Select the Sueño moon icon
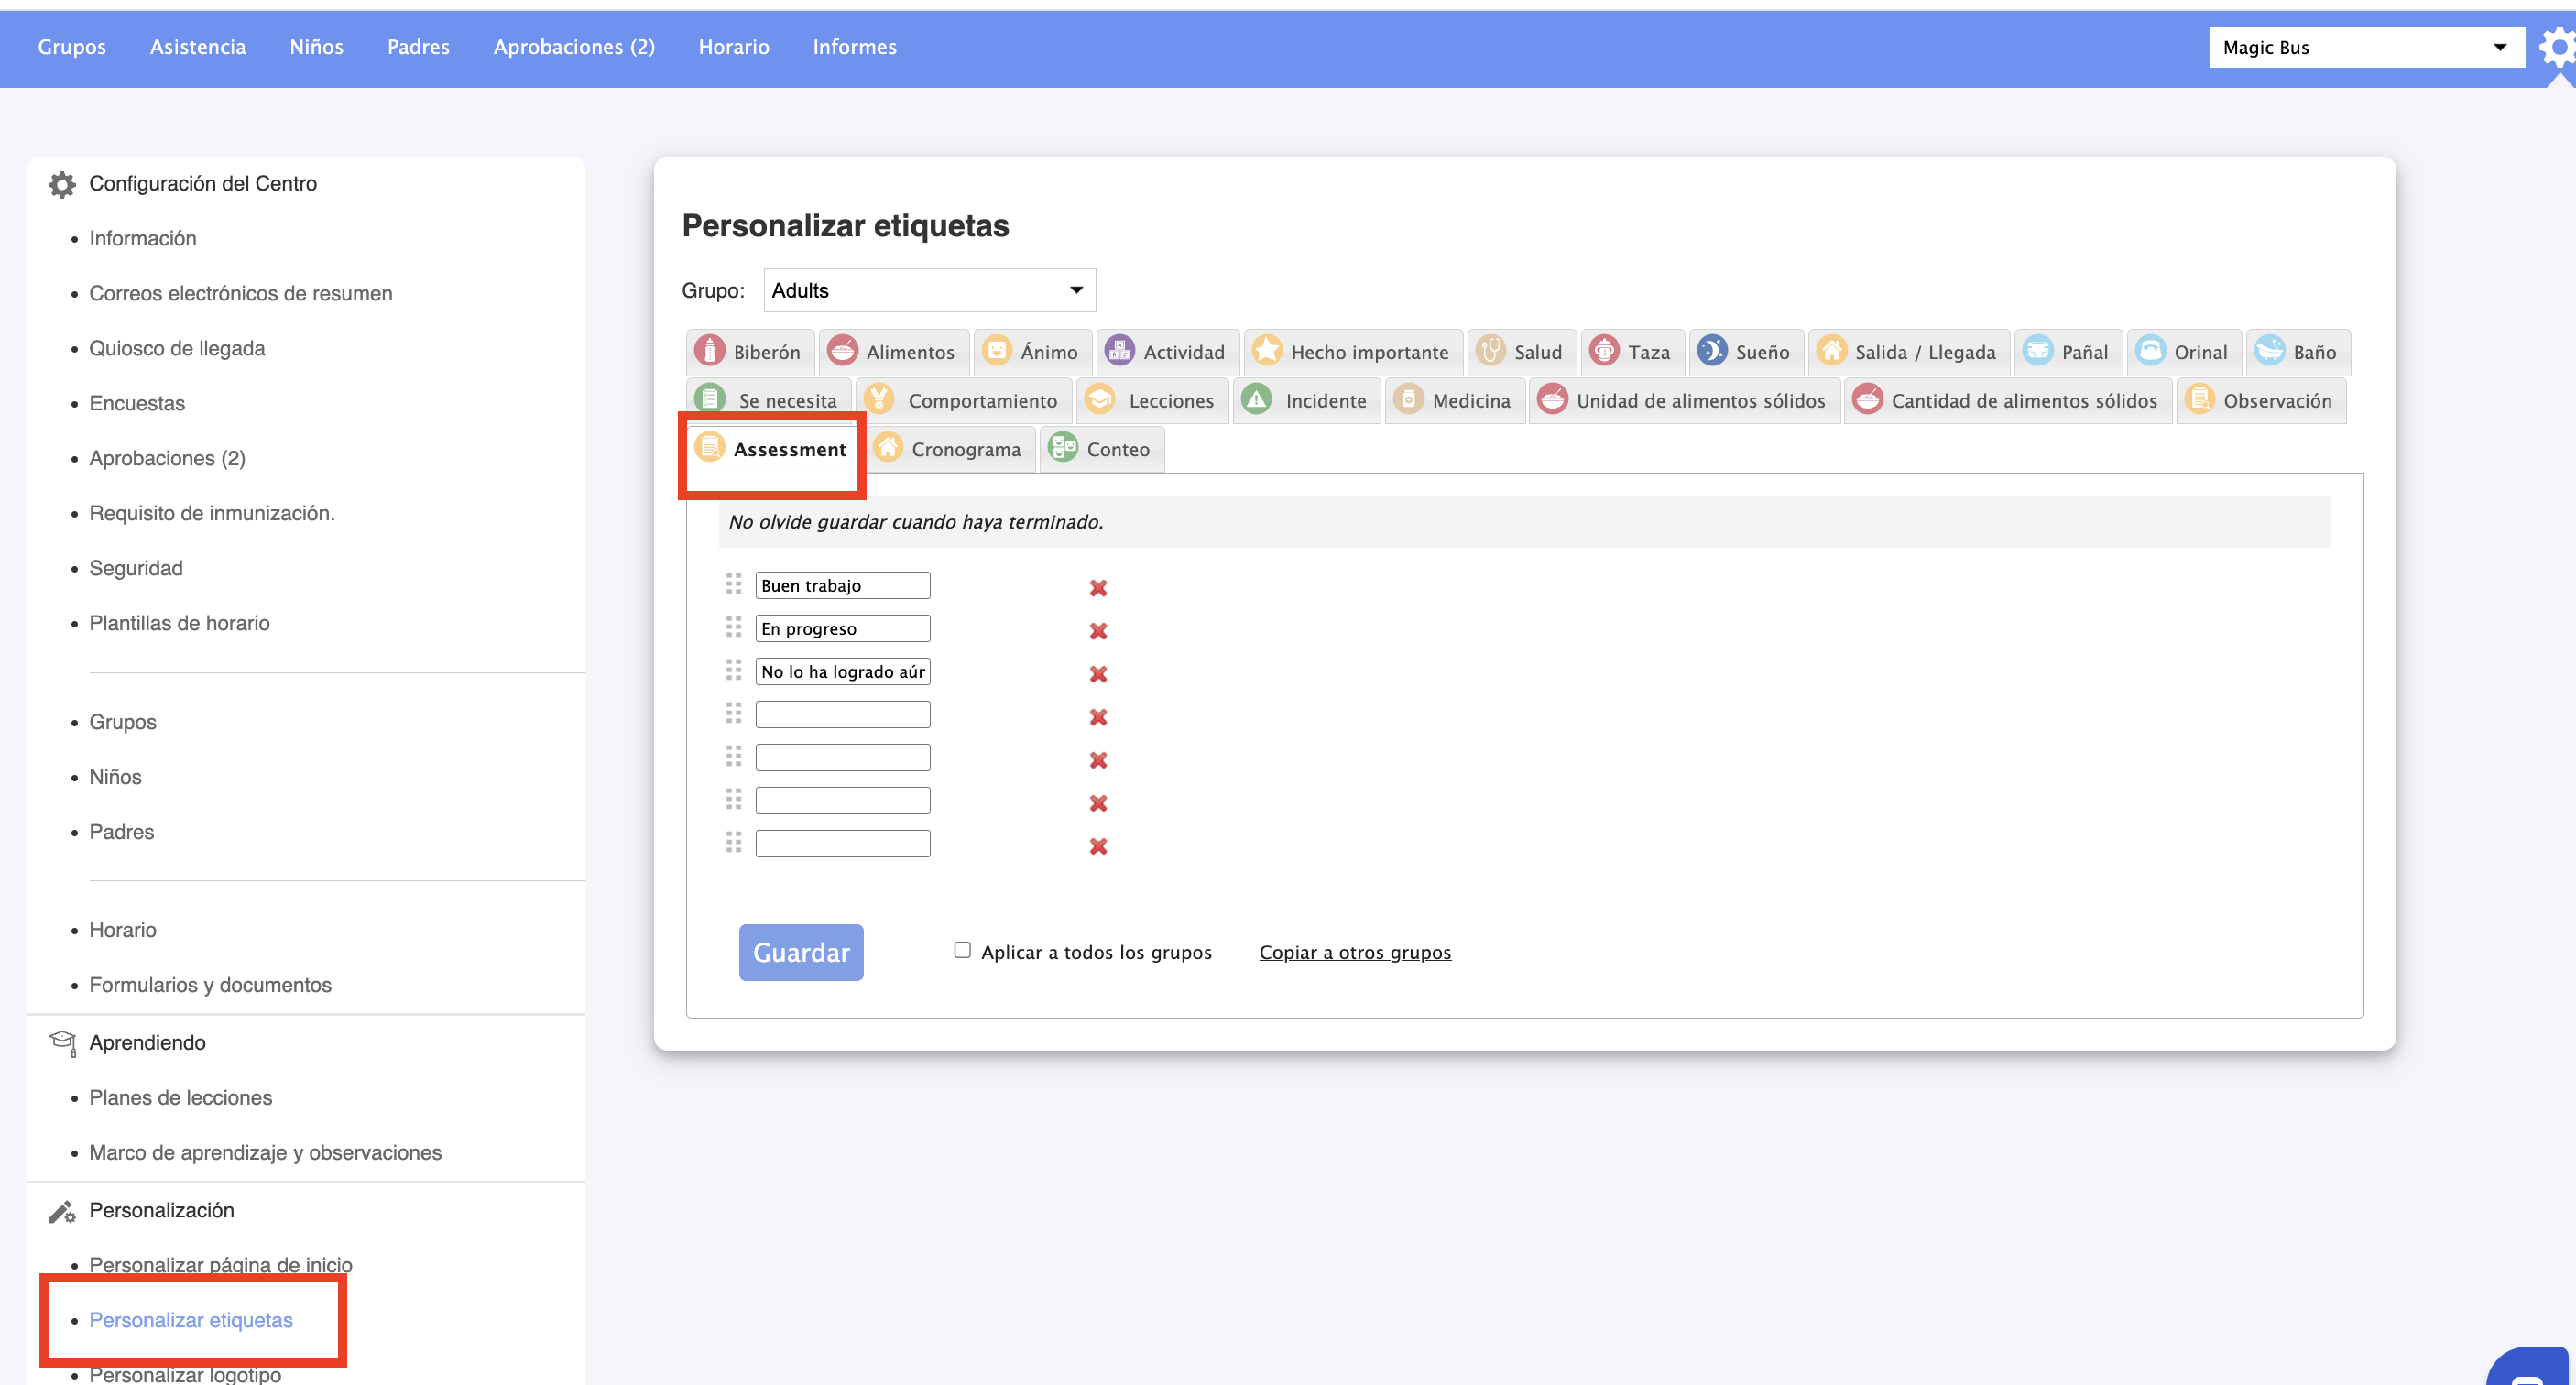This screenshot has height=1385, width=2576. (x=1711, y=351)
